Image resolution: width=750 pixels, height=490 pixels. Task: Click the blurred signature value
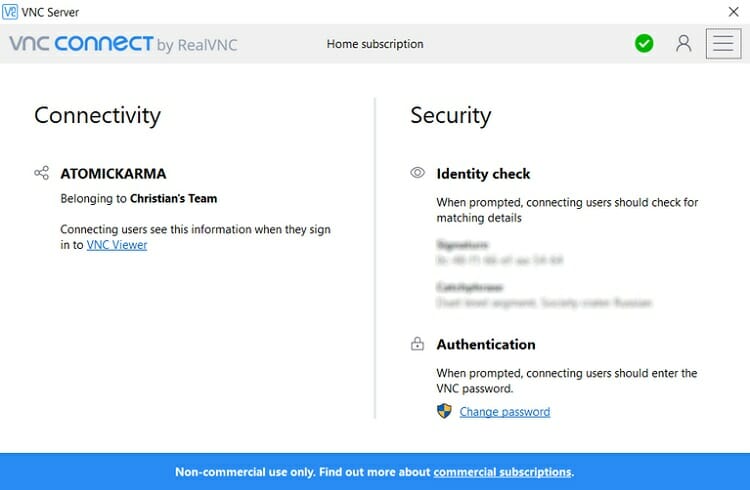coord(499,260)
